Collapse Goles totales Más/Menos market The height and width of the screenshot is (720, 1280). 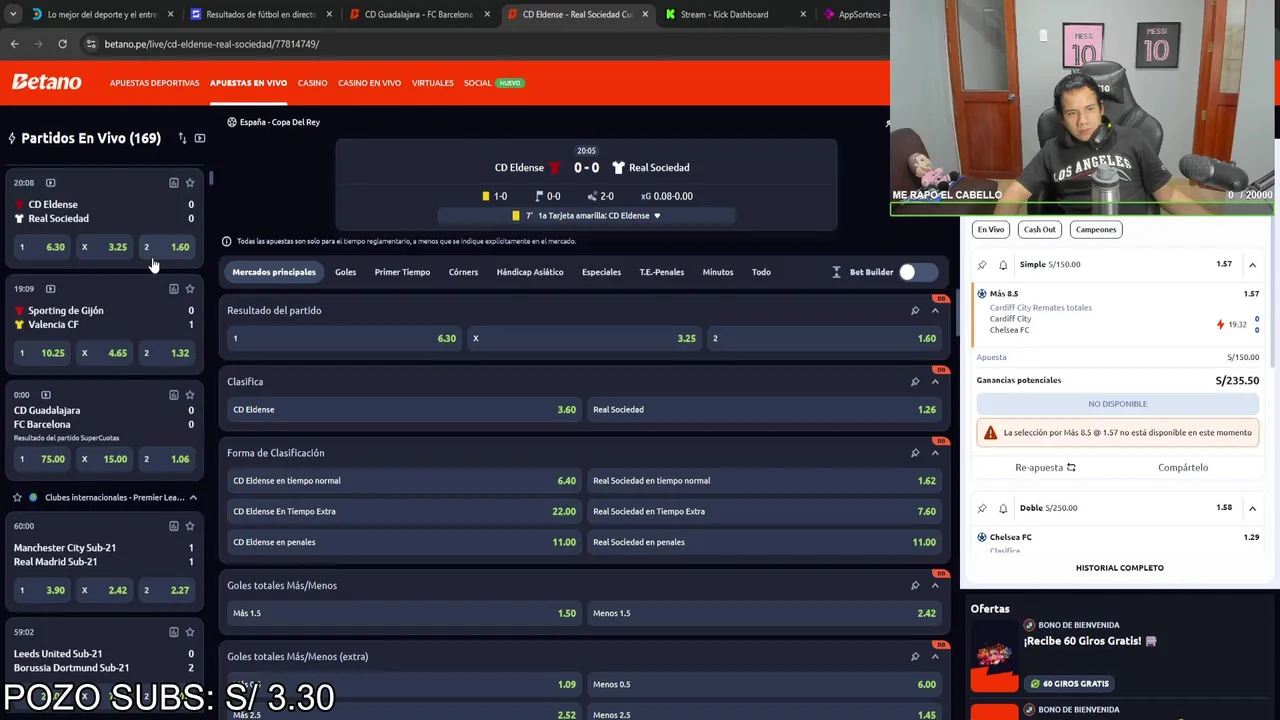[x=935, y=585]
